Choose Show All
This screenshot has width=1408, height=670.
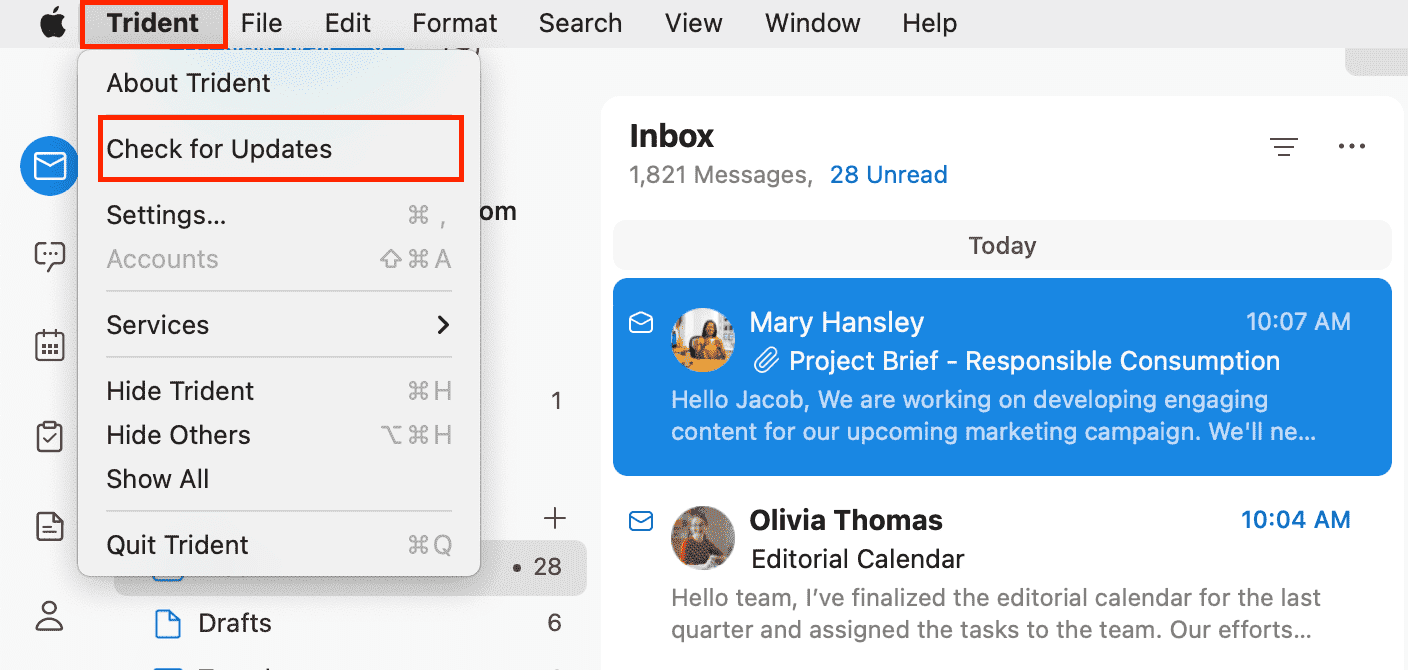click(x=279, y=479)
